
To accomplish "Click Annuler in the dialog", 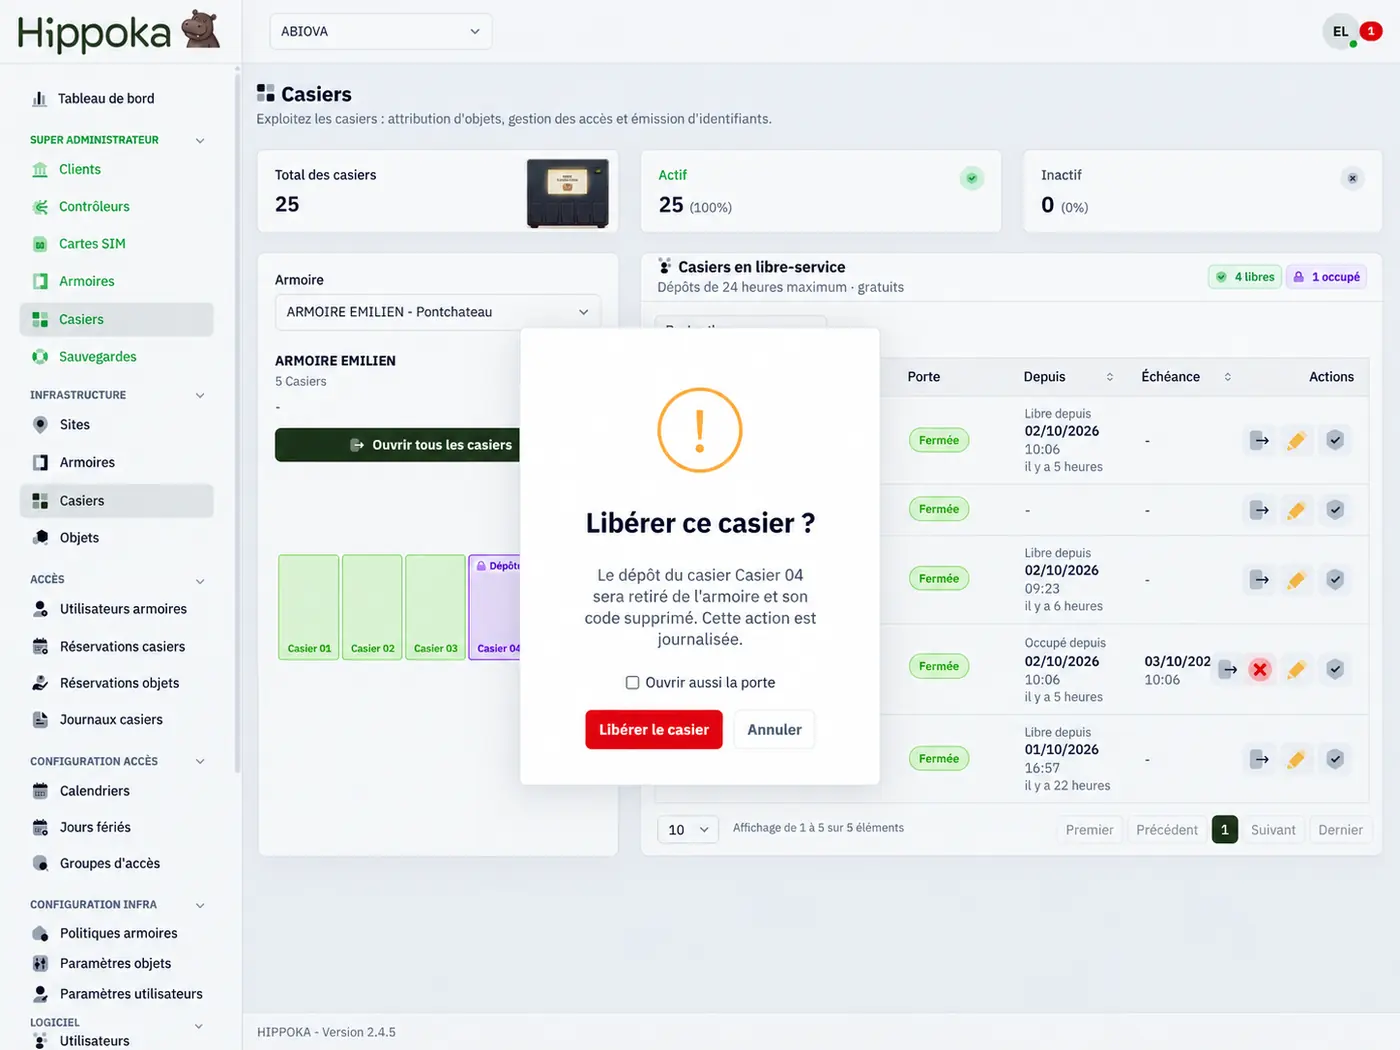I will (x=774, y=729).
